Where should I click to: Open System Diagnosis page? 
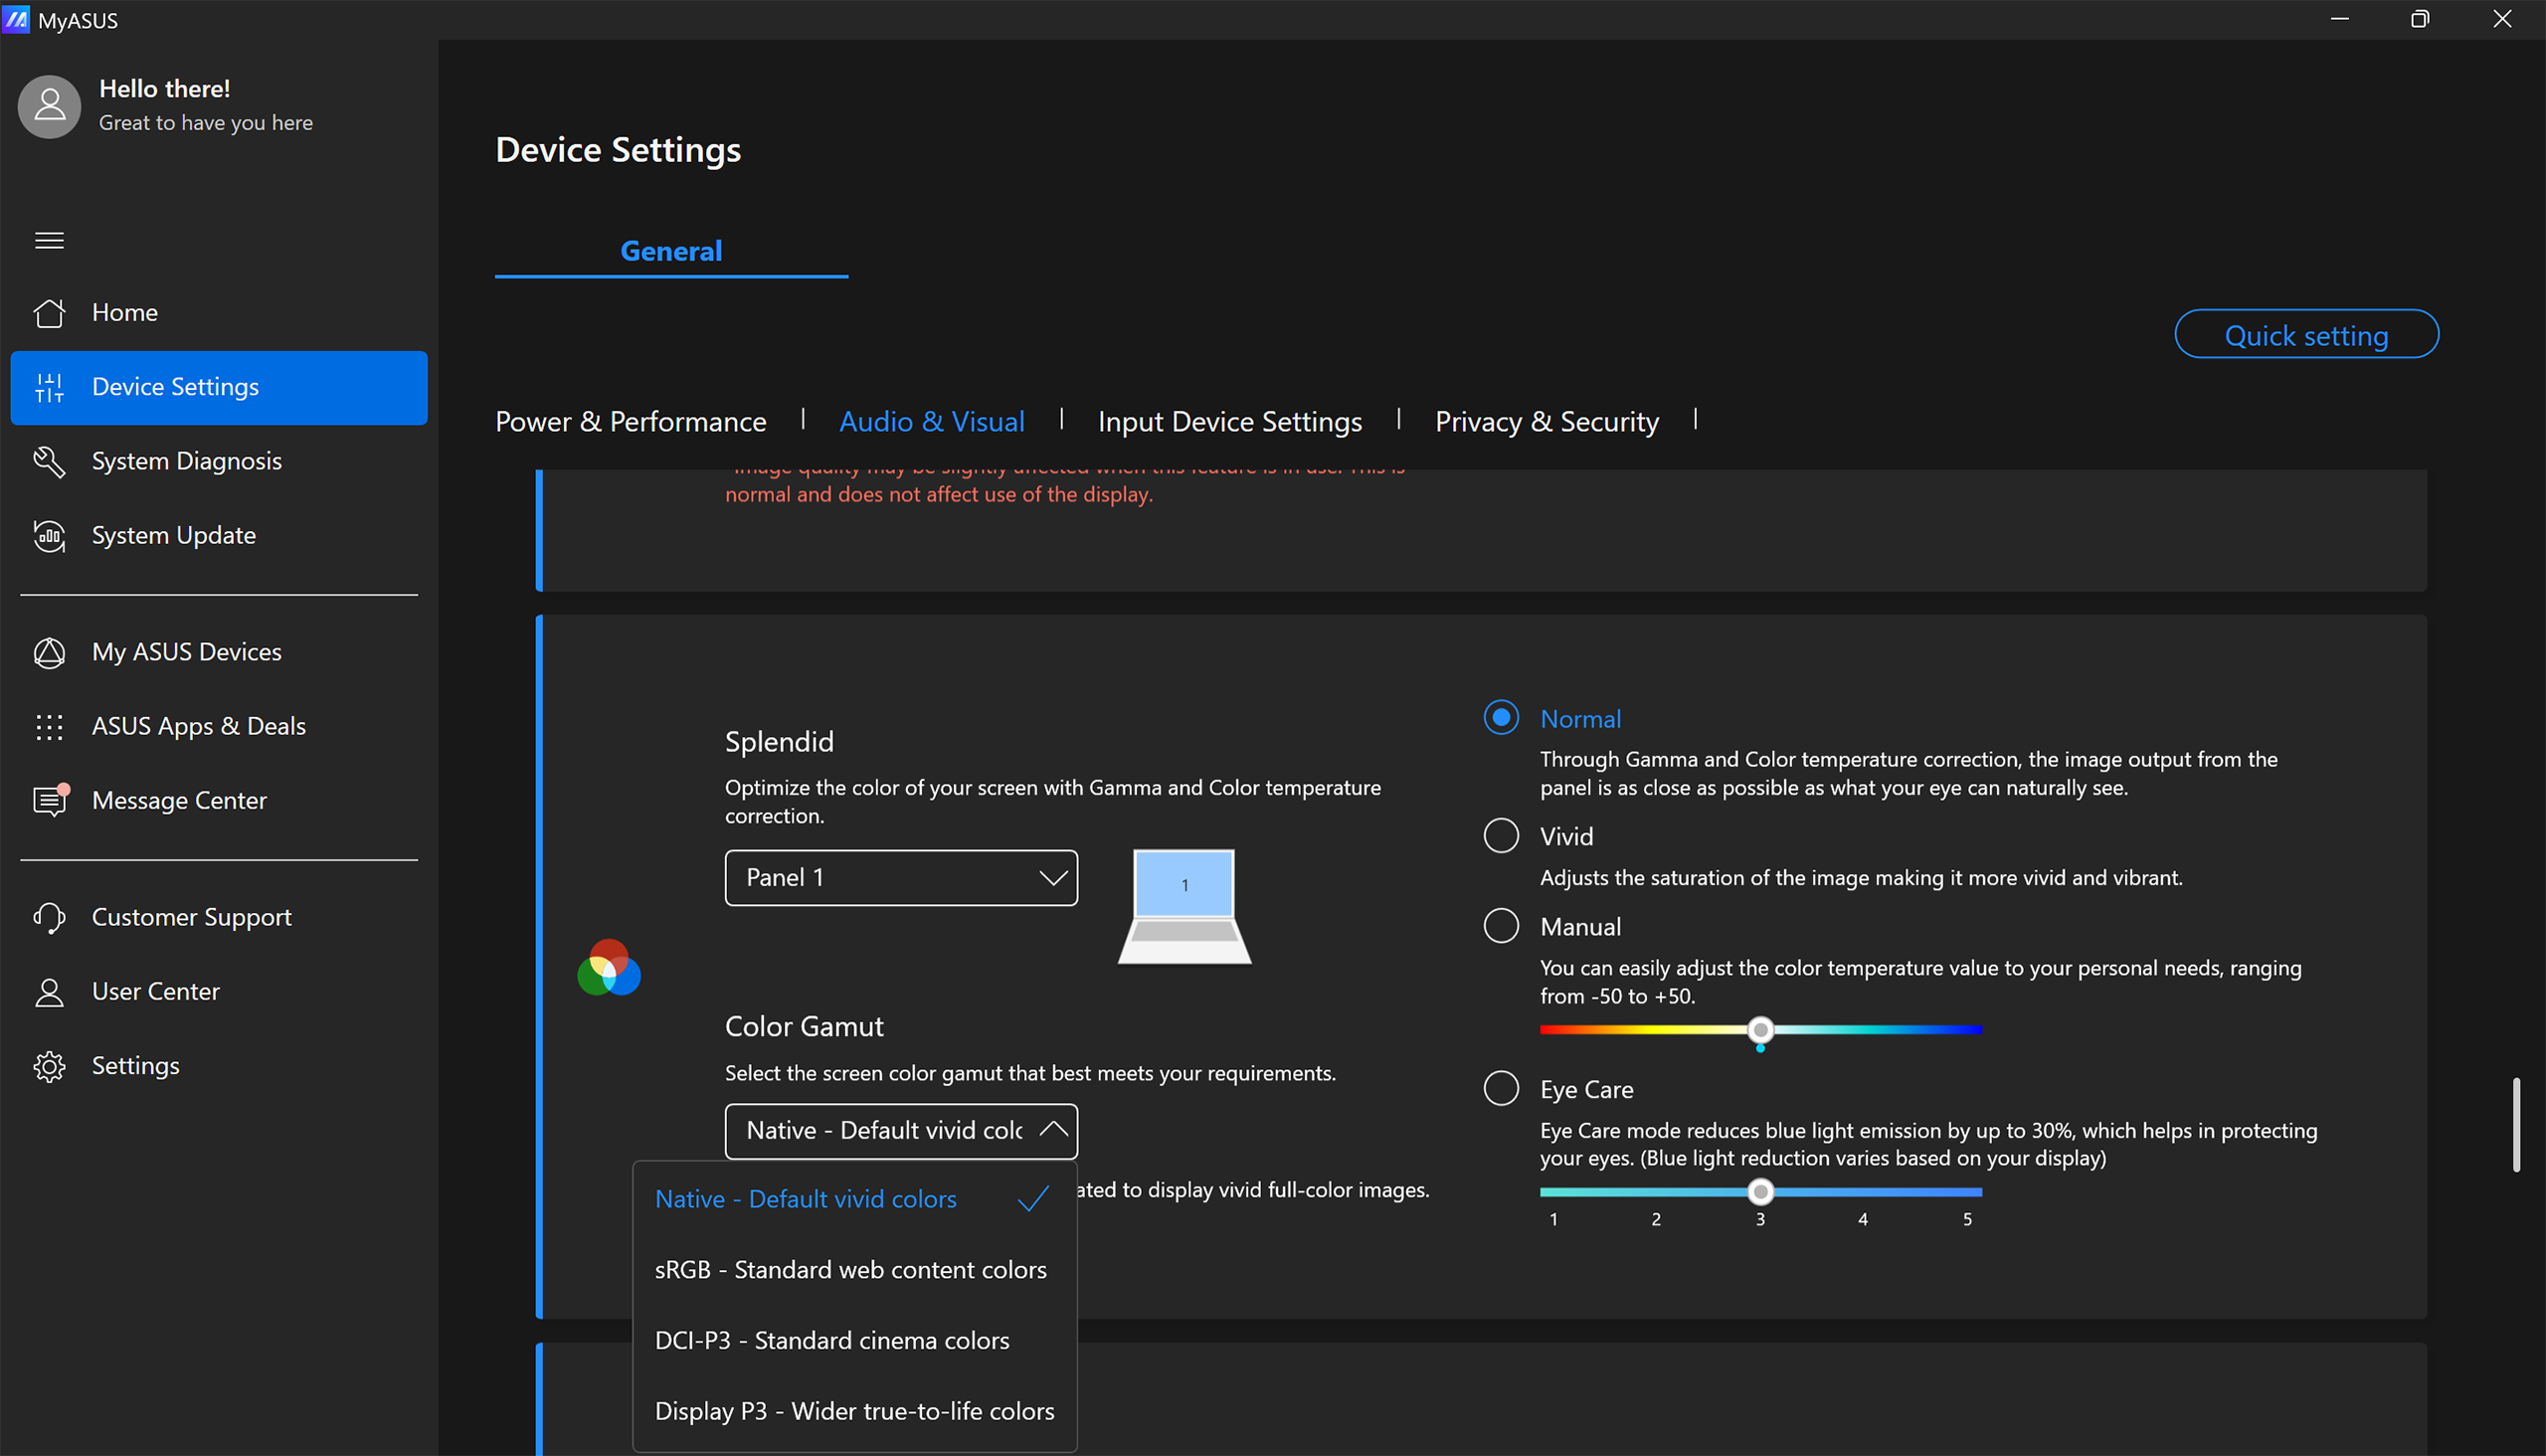click(x=219, y=461)
